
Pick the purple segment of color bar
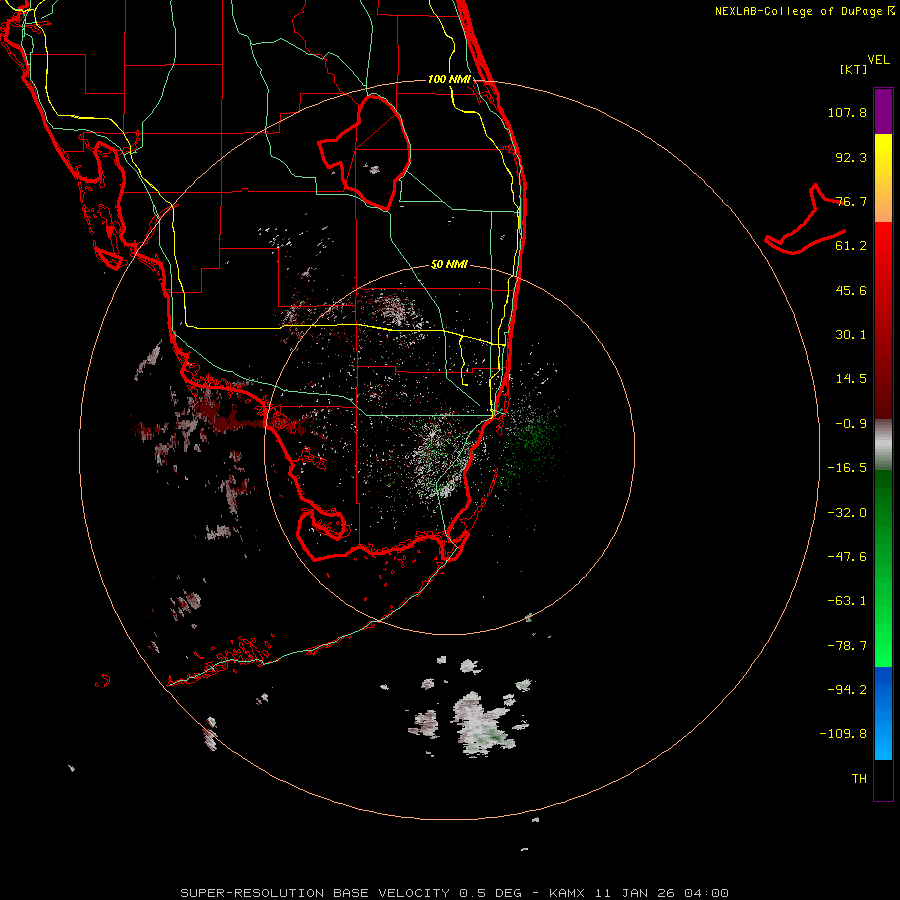[883, 111]
